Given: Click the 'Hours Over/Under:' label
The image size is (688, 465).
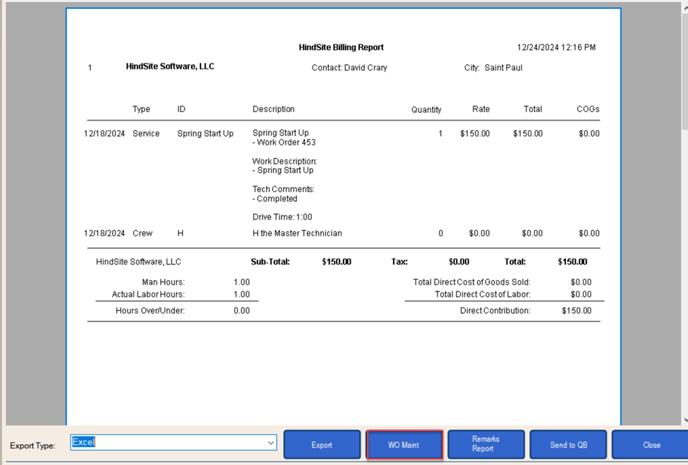Looking at the screenshot, I should pyautogui.click(x=150, y=311).
